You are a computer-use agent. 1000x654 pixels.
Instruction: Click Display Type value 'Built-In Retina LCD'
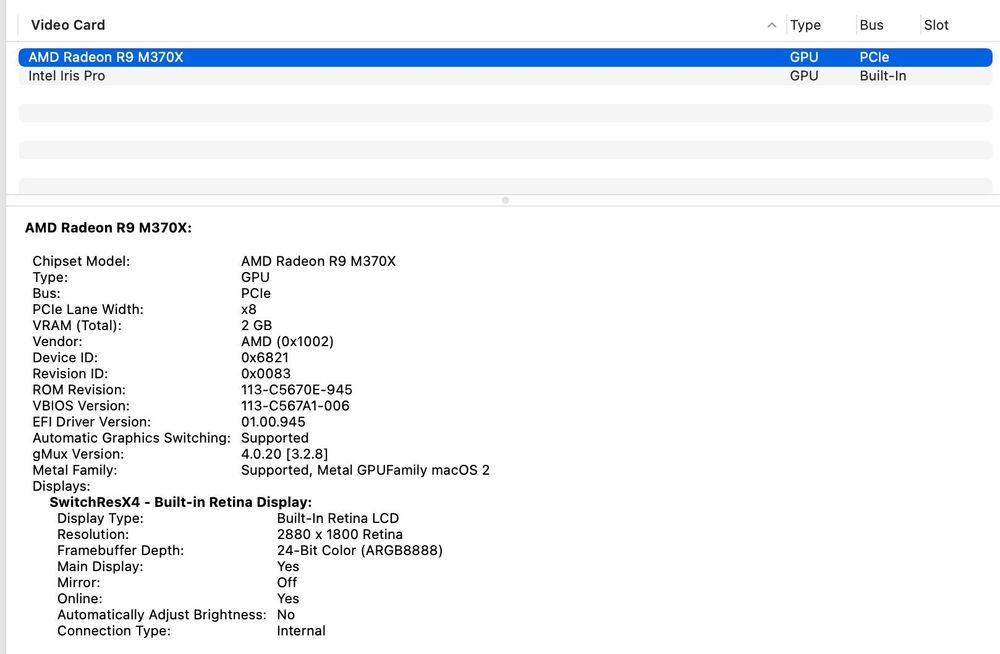click(338, 518)
